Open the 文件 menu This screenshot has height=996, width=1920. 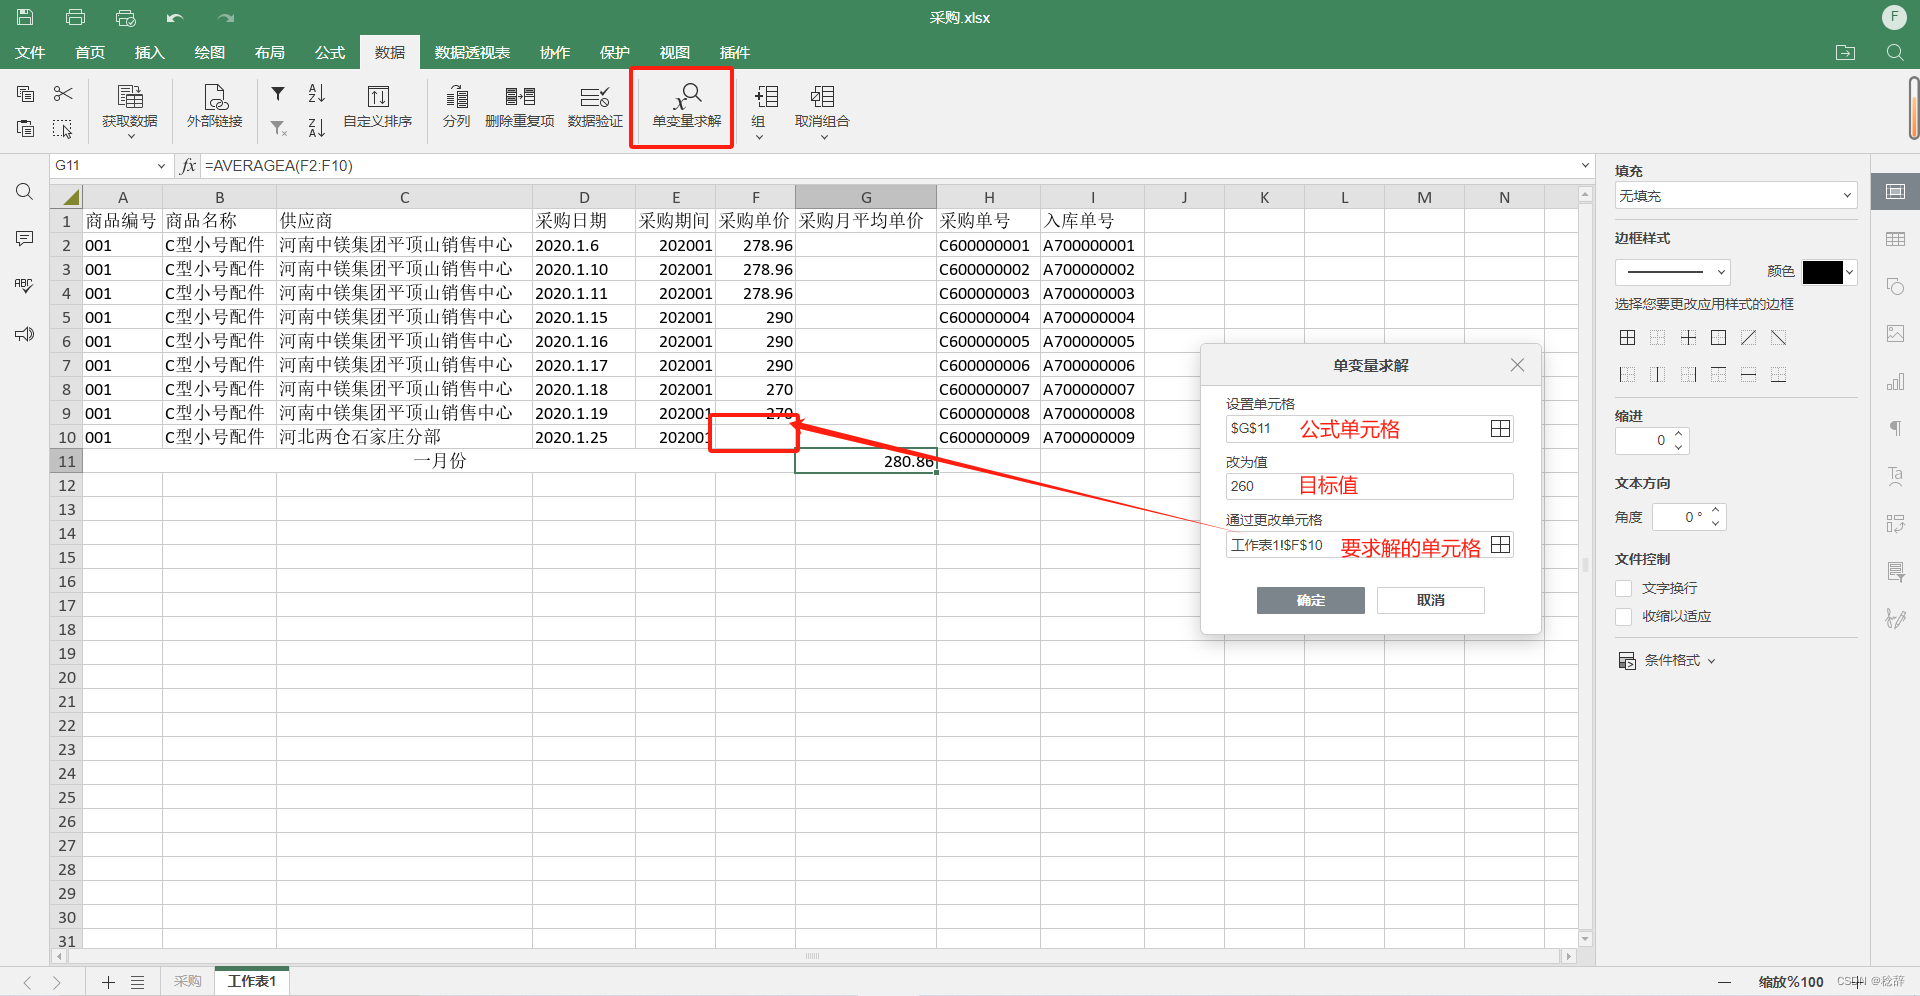tap(30, 52)
